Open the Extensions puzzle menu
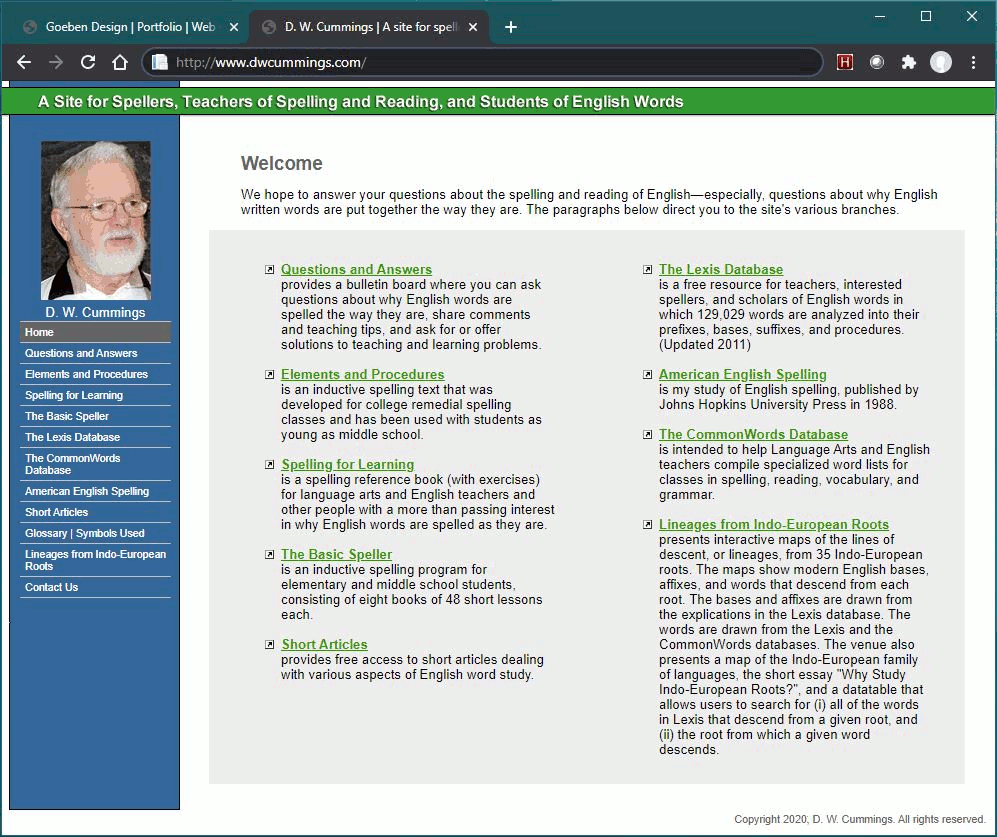Screen dimensions: 997x837 (x=909, y=62)
